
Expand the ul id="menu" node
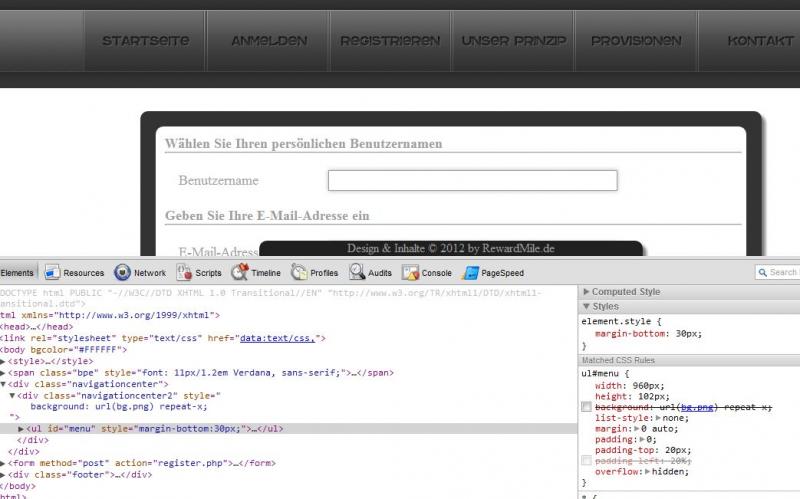pyautogui.click(x=21, y=429)
